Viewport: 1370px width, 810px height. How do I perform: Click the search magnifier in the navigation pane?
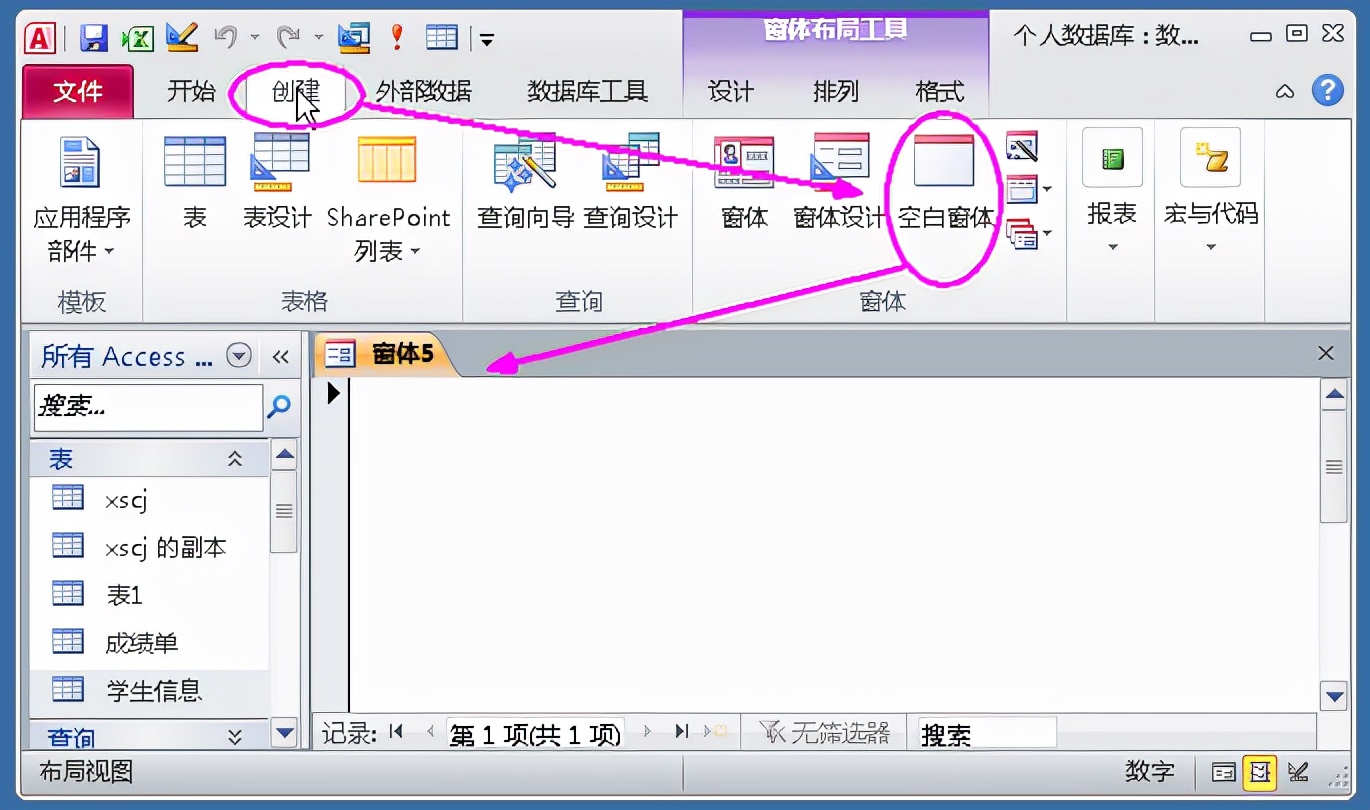click(281, 407)
